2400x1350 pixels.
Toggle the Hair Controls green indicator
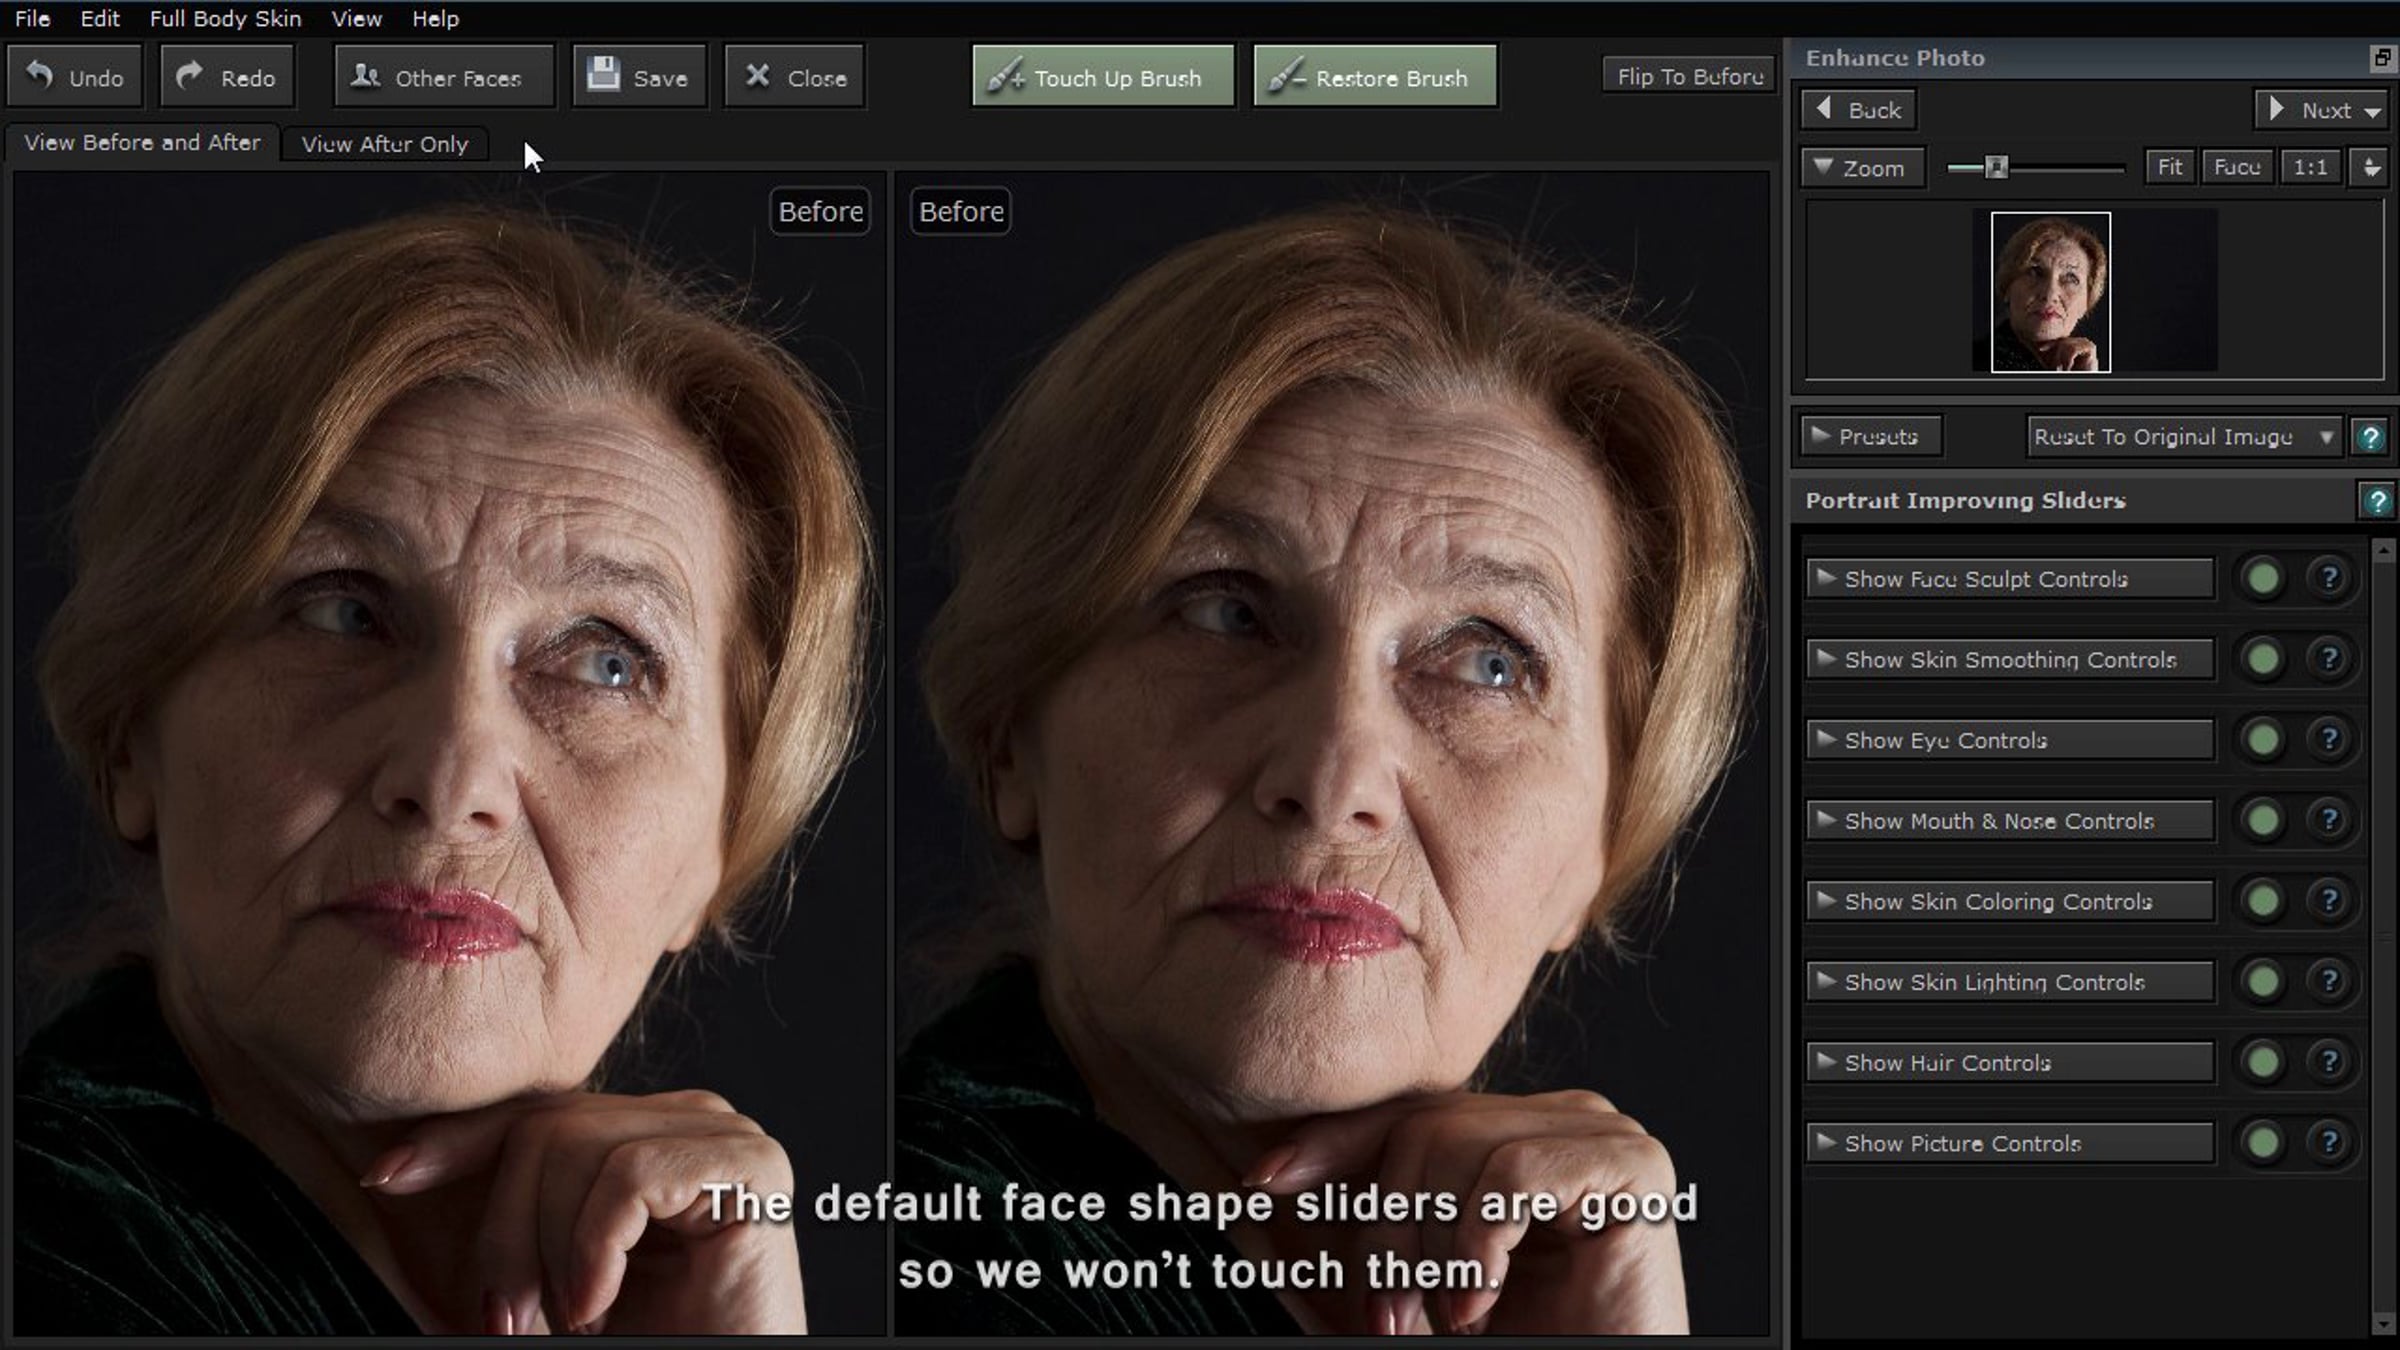(2263, 1062)
